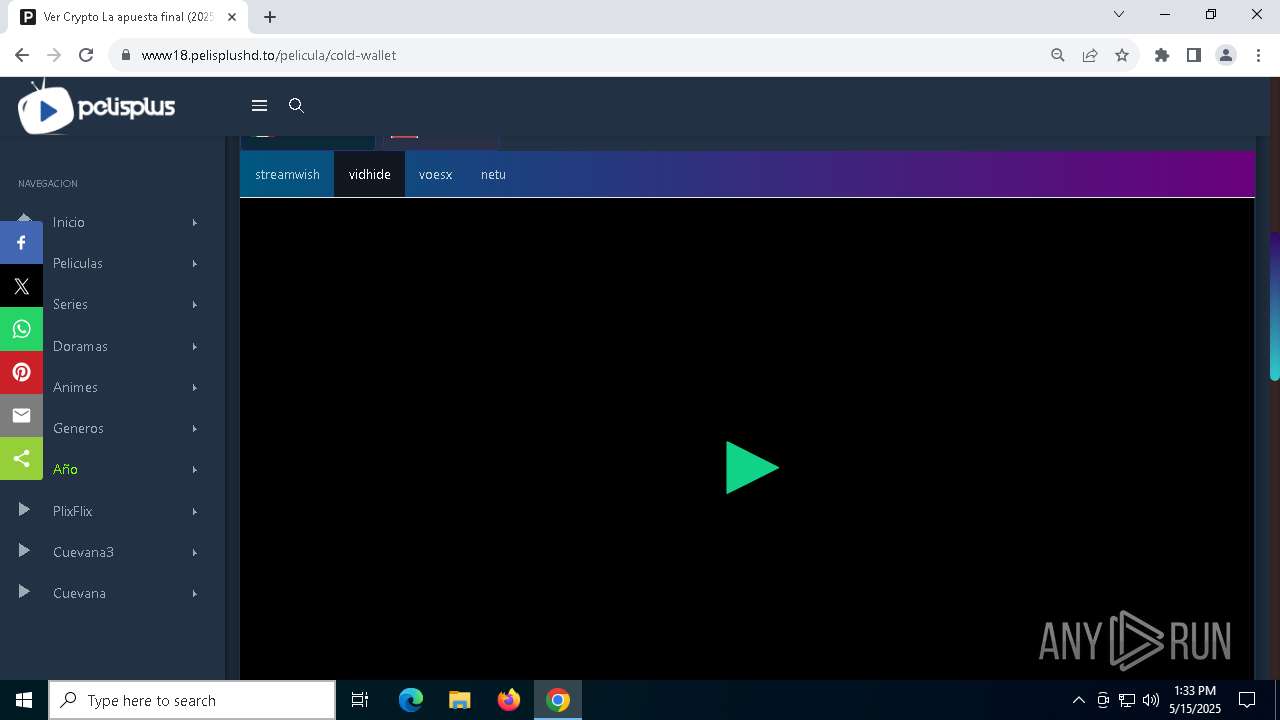Go back in browser
The width and height of the screenshot is (1280, 720).
pyautogui.click(x=22, y=55)
